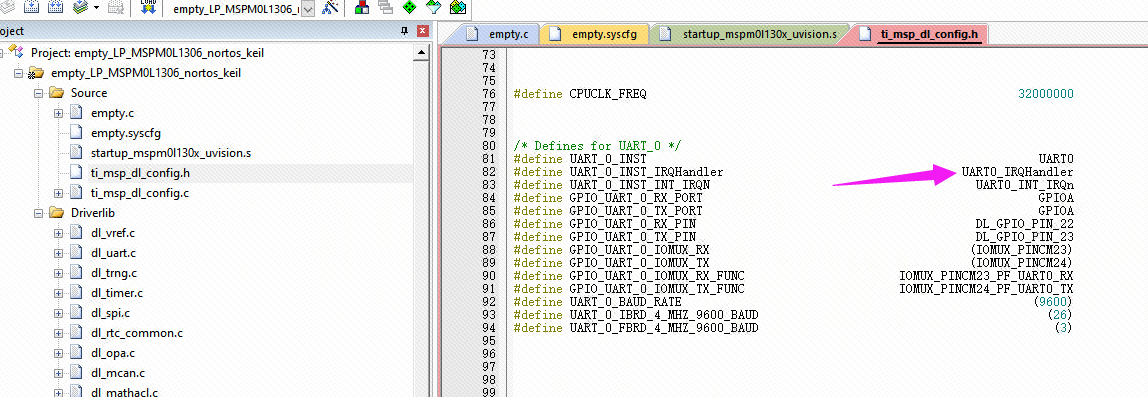The image size is (1148, 397).
Task: Click the baud rate value 9600
Action: [1054, 302]
